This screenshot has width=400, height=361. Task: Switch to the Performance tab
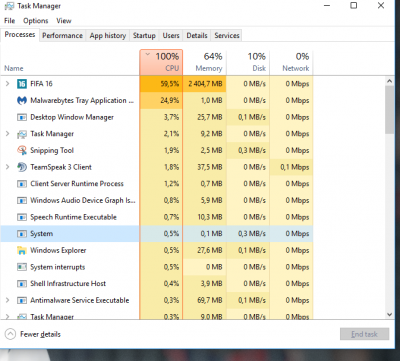coord(62,36)
